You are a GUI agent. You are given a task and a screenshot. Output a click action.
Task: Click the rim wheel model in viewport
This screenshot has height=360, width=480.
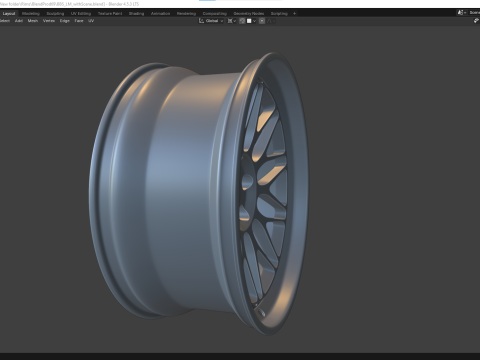coord(198,193)
